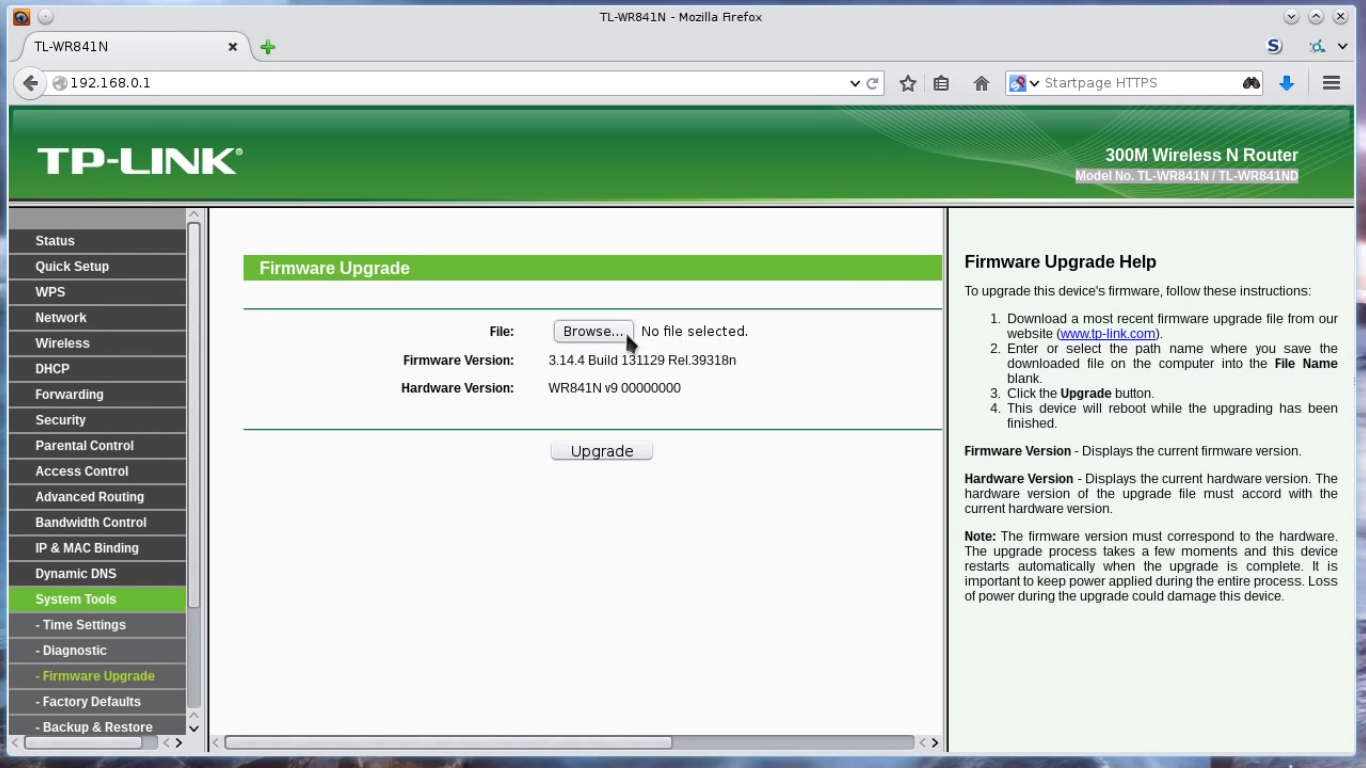Open Advanced Routing settings
1366x768 pixels.
click(97, 497)
